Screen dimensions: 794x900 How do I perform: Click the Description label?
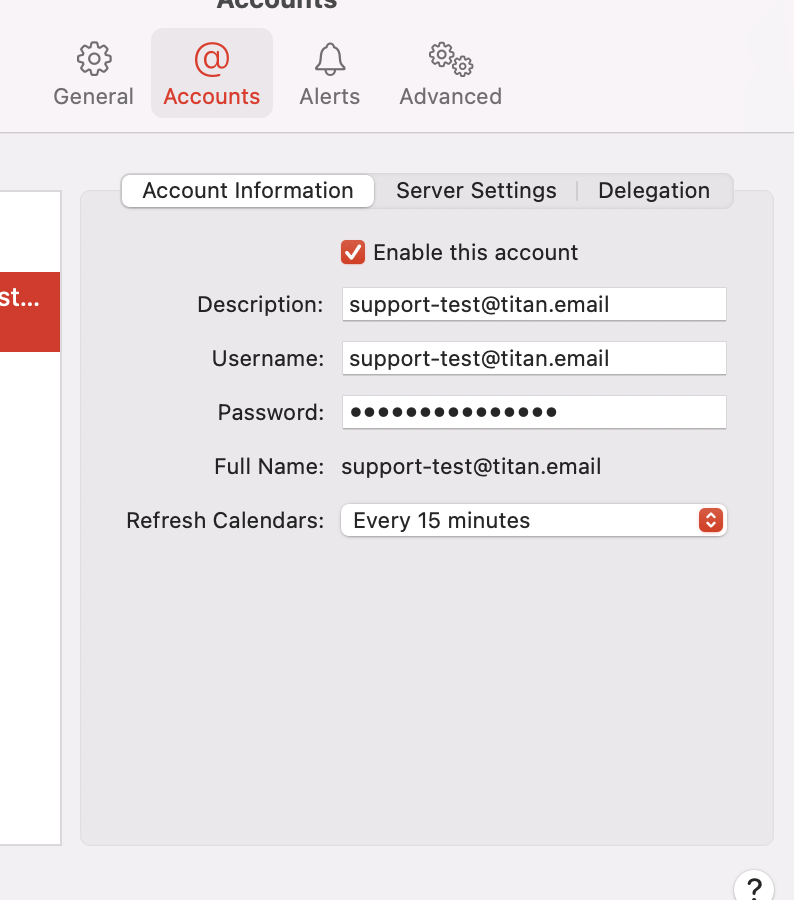[x=260, y=304]
